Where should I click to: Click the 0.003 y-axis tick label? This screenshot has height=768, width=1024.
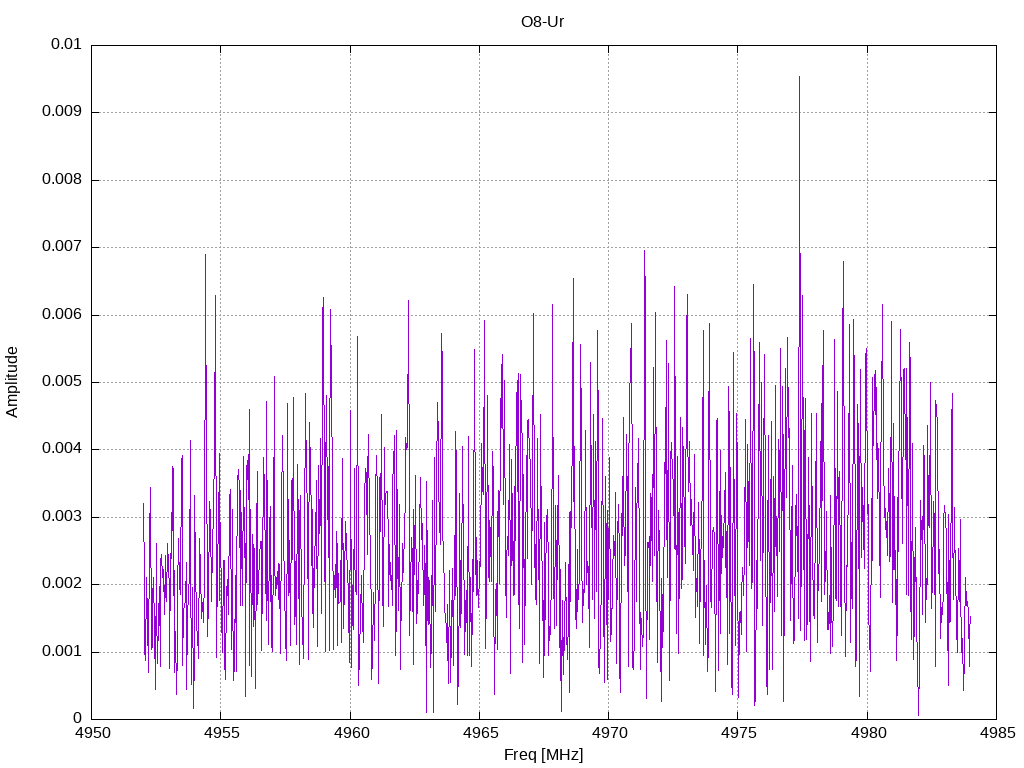point(61,517)
